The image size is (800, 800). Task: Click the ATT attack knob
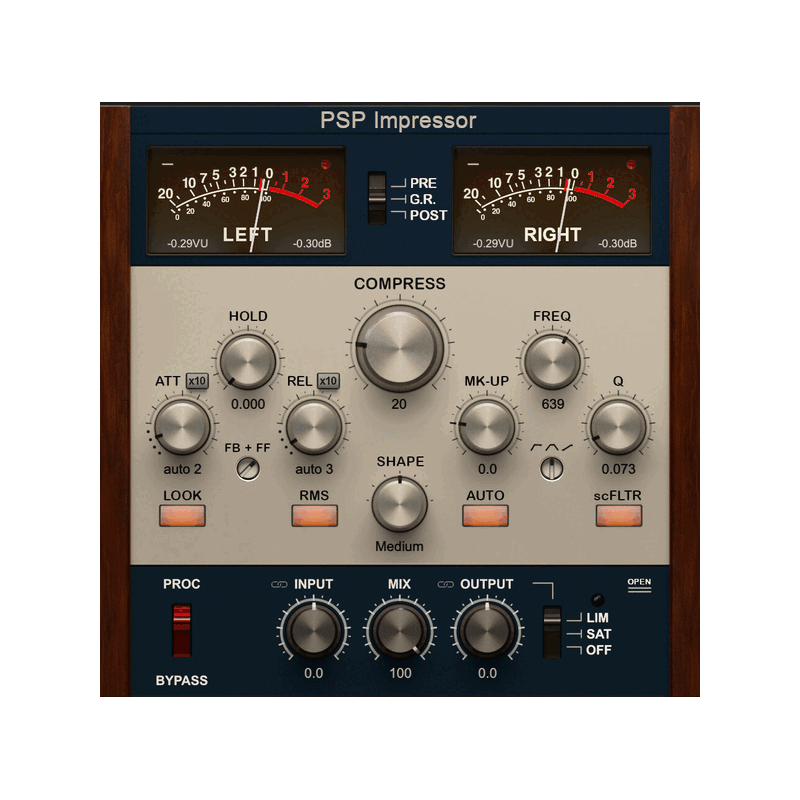tap(182, 427)
